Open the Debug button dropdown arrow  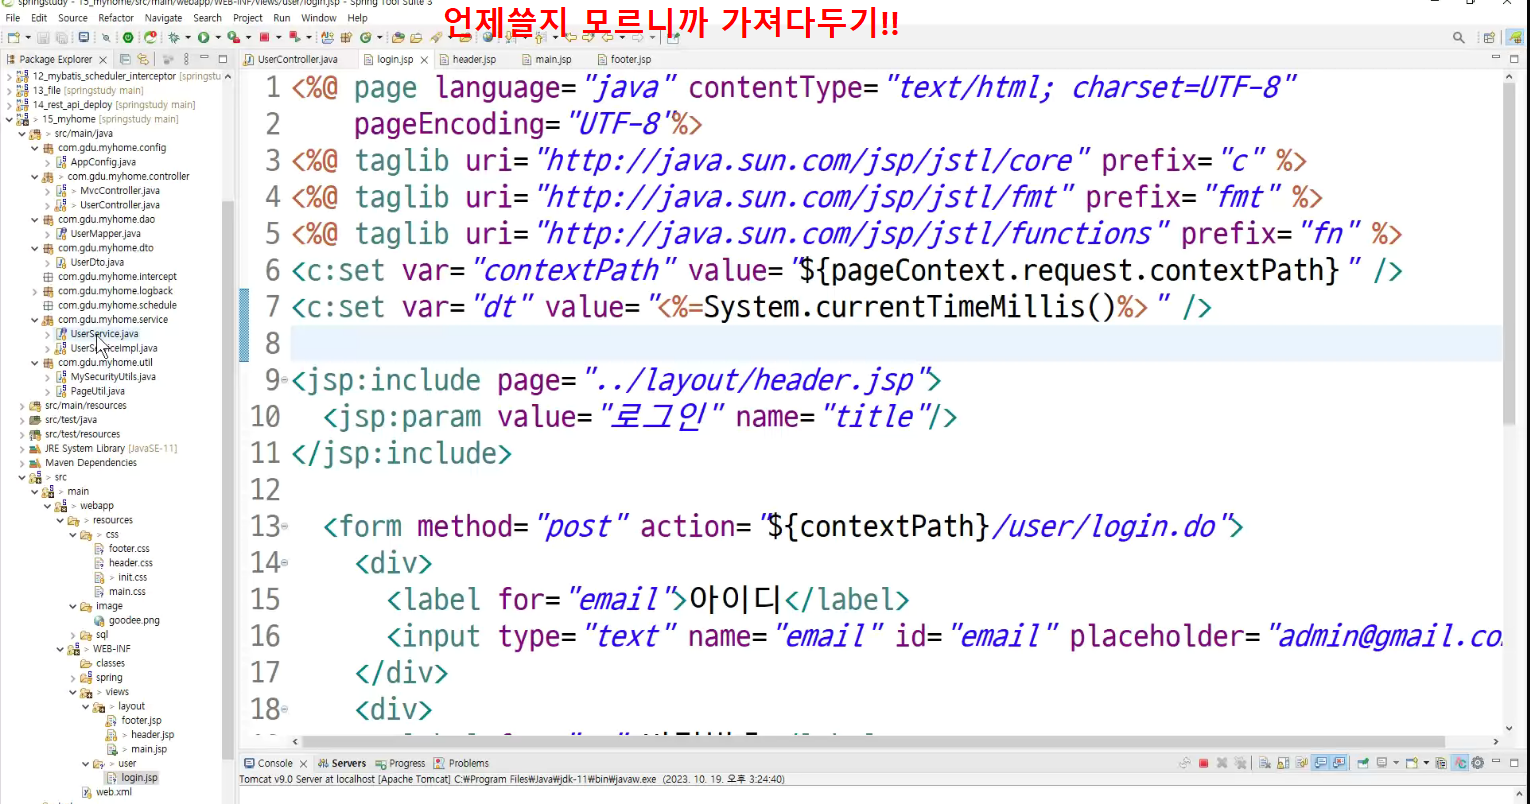[x=187, y=38]
